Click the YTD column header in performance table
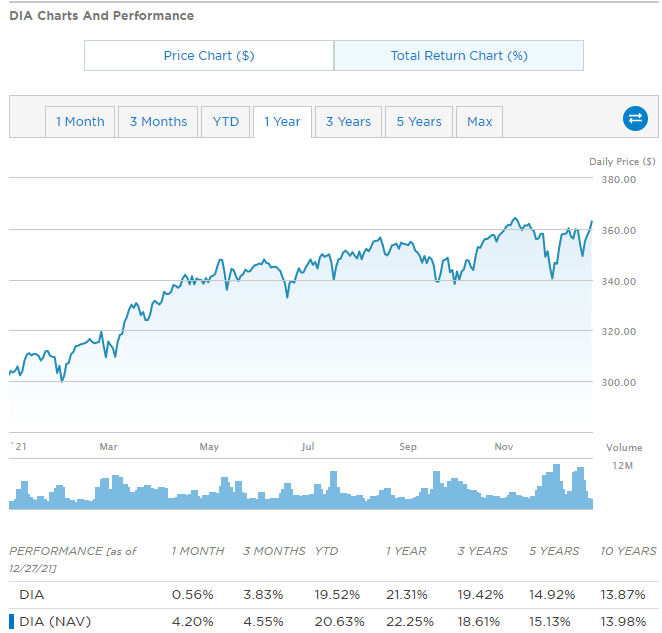 coord(326,551)
